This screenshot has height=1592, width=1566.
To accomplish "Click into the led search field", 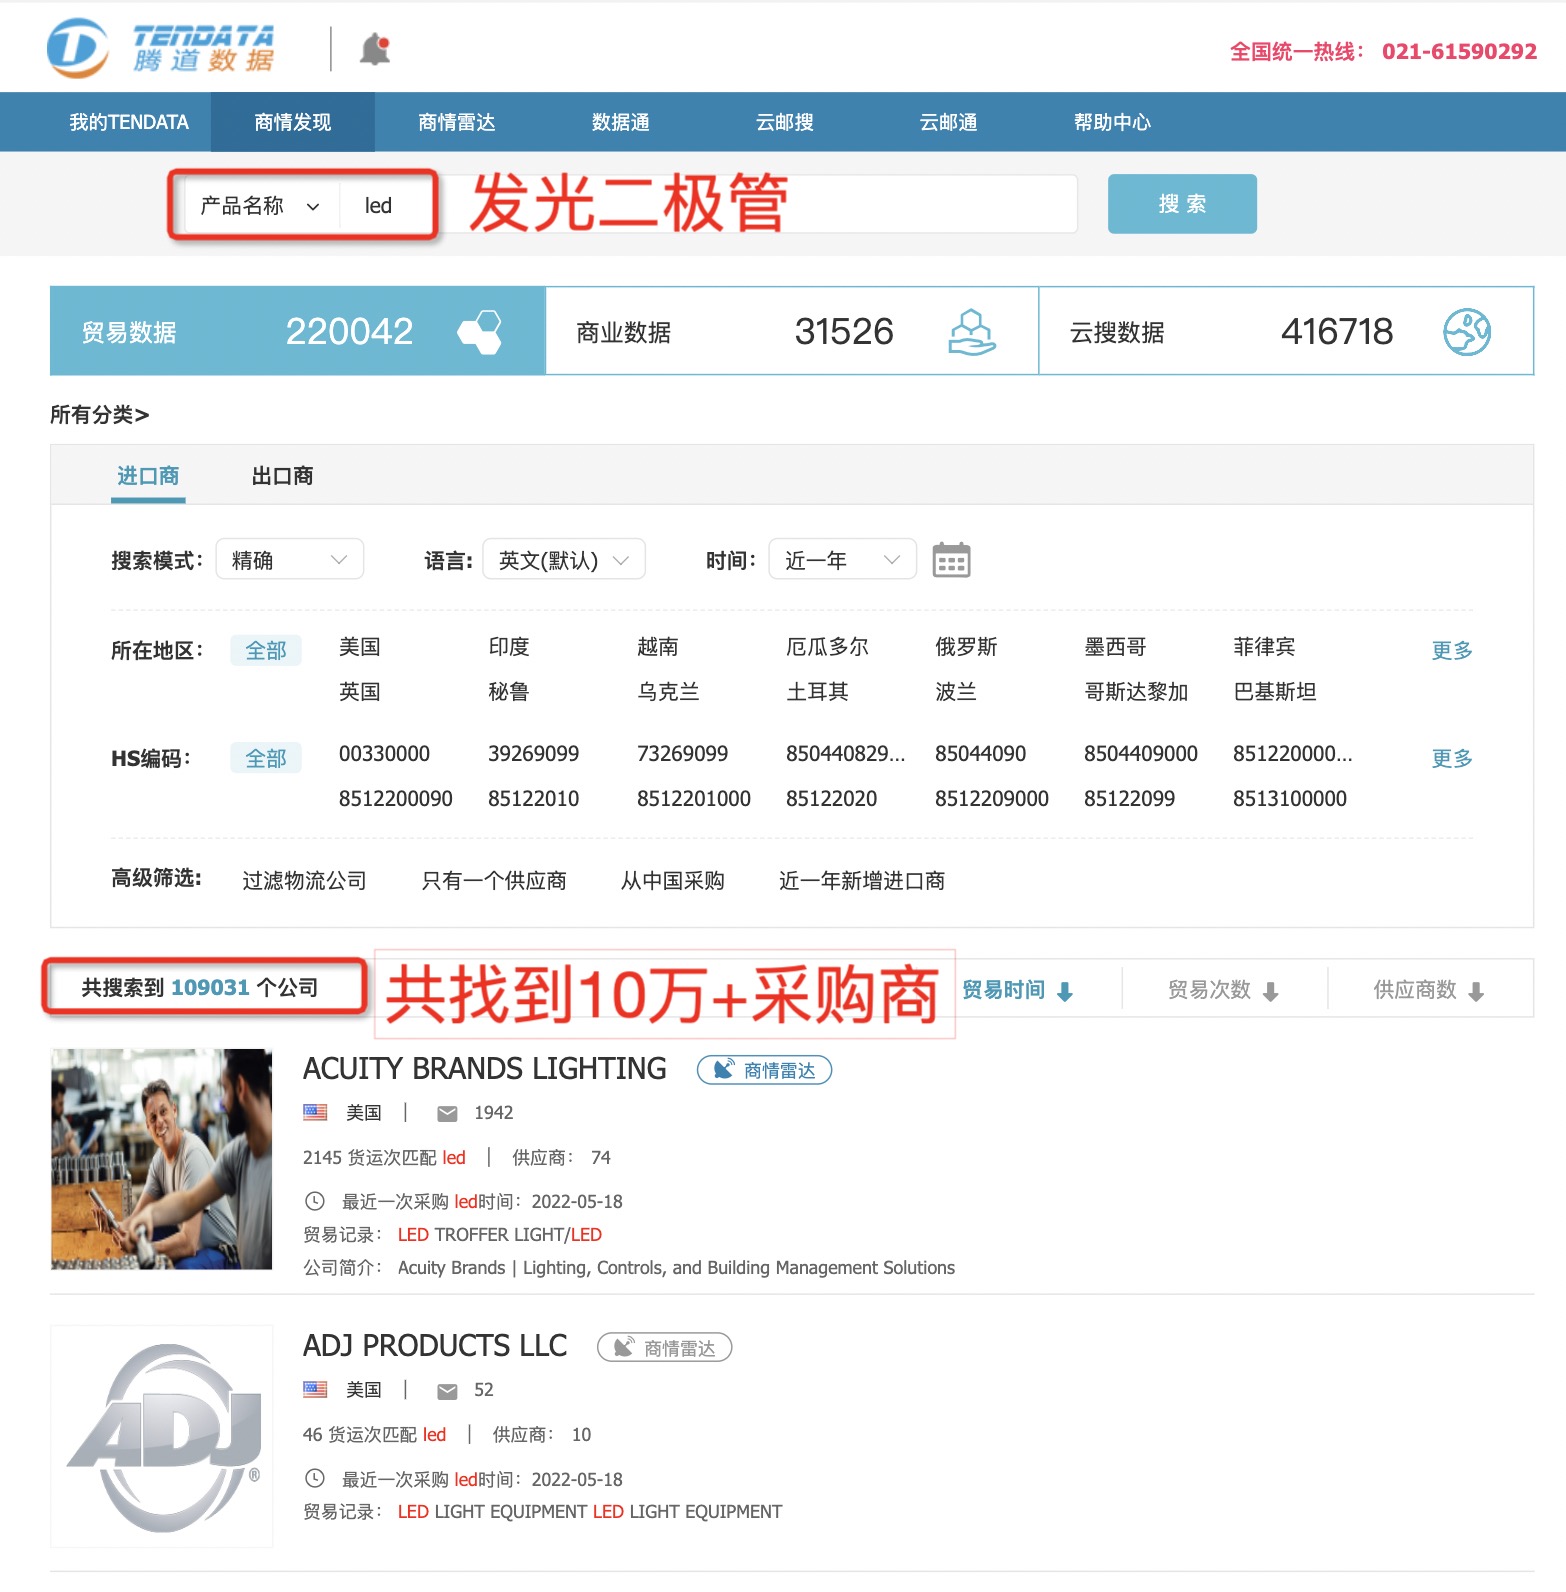I will [x=708, y=205].
